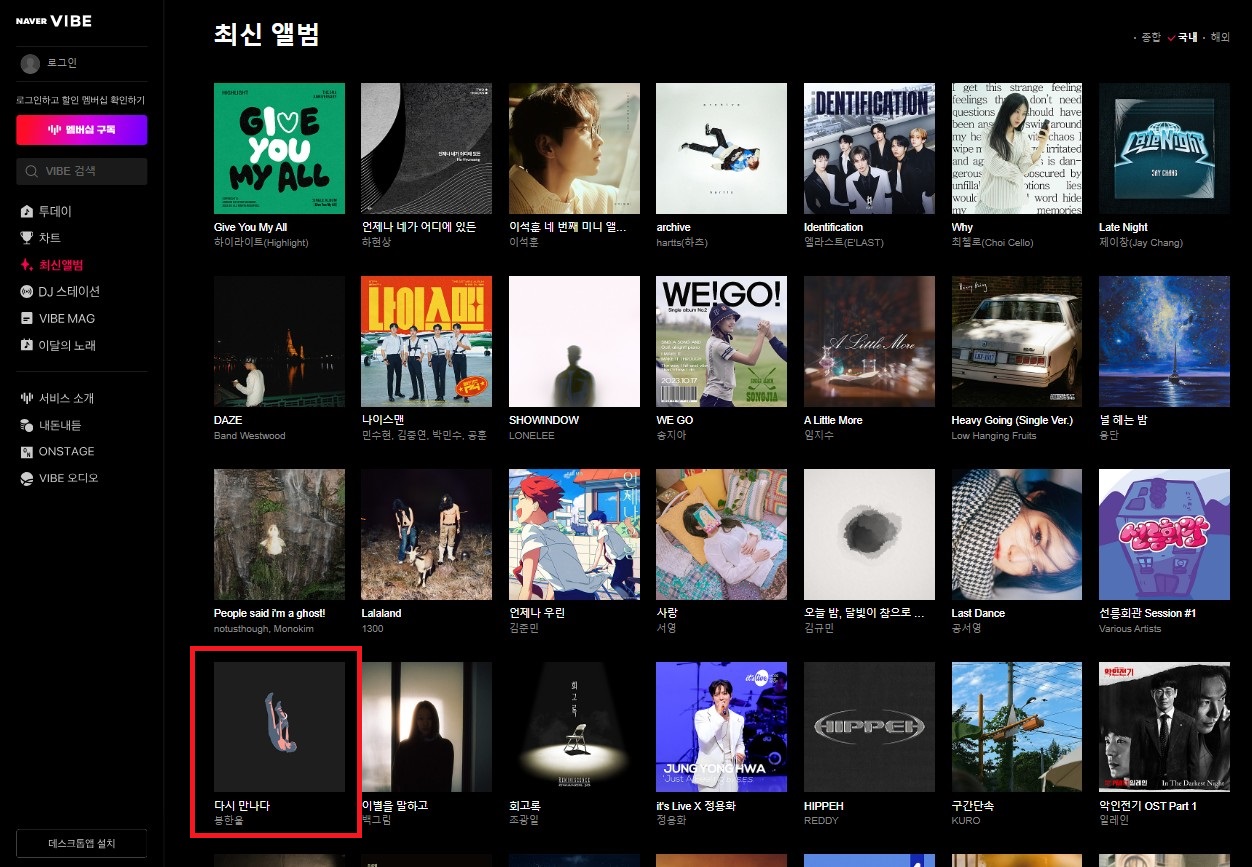This screenshot has height=867, width=1252.
Task: Open the Late Night album cover
Action: click(x=1164, y=148)
